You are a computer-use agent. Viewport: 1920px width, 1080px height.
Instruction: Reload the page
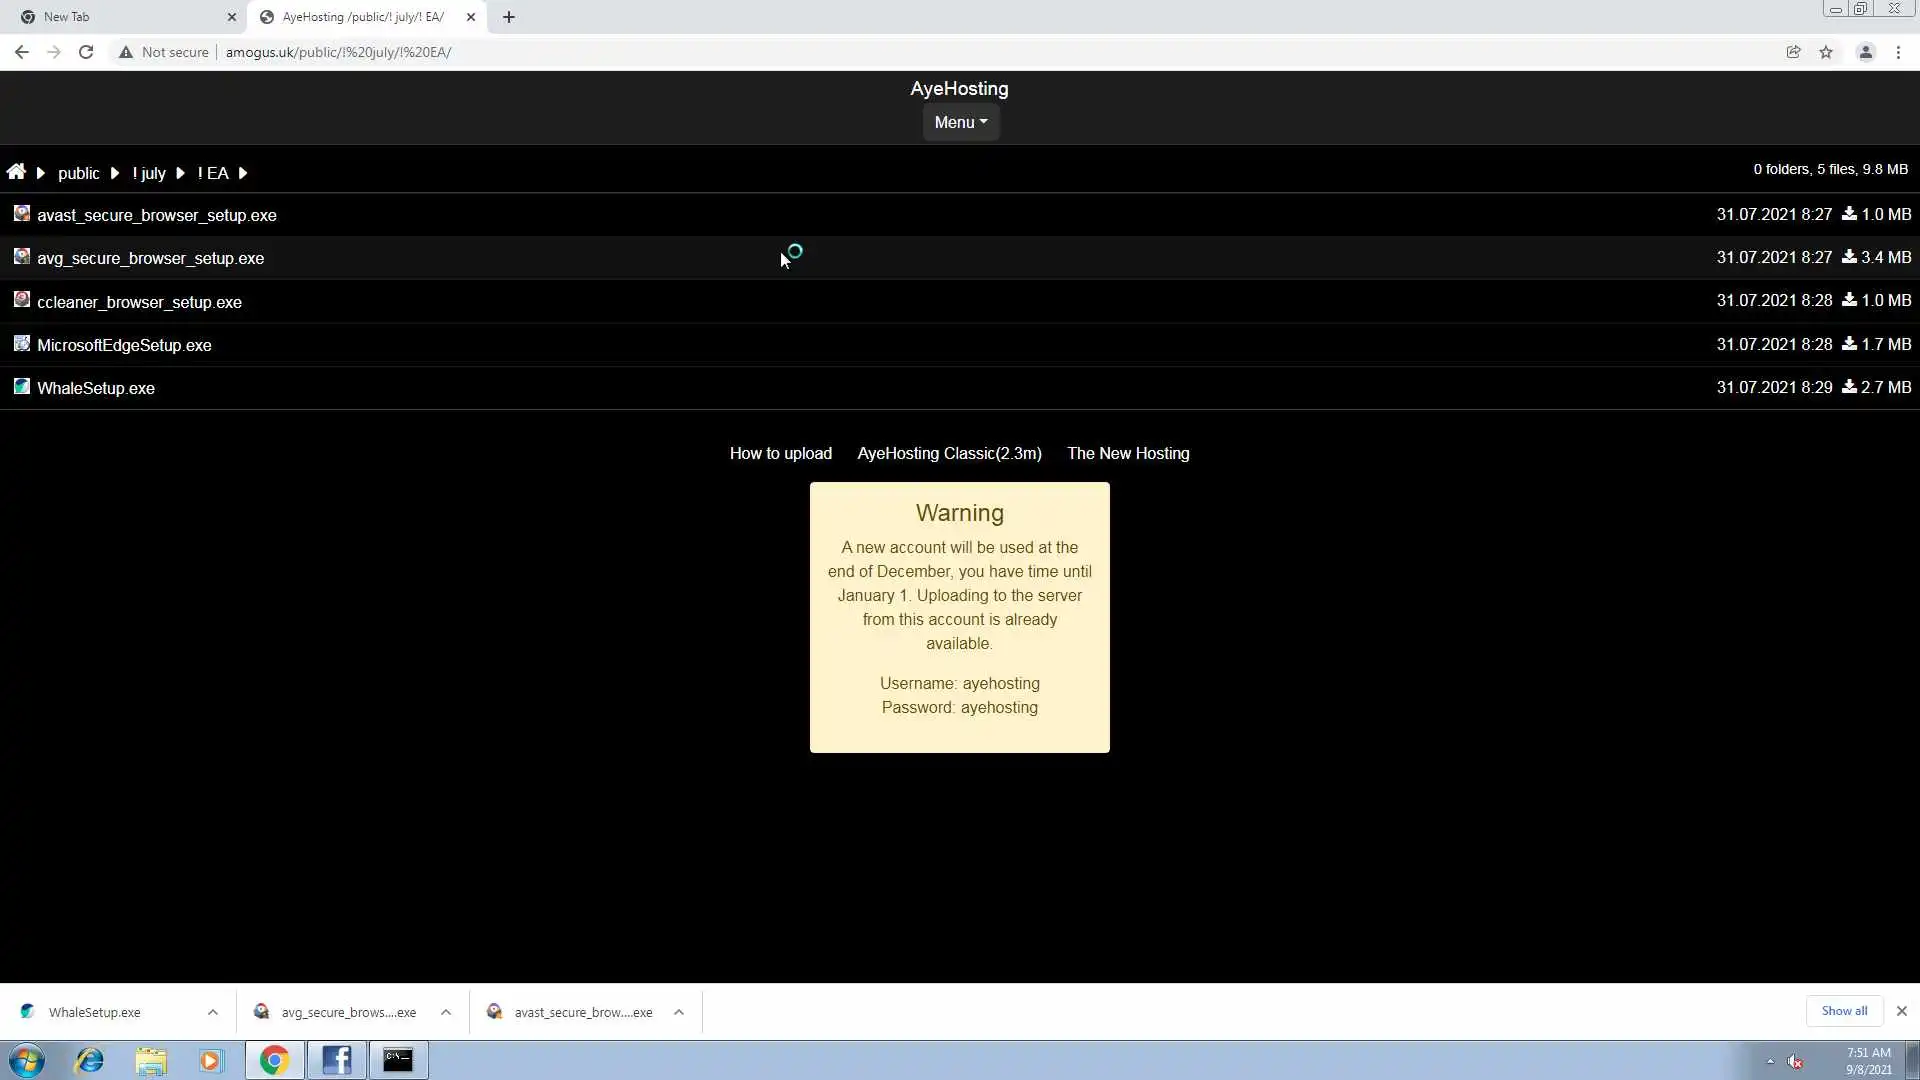pyautogui.click(x=86, y=52)
